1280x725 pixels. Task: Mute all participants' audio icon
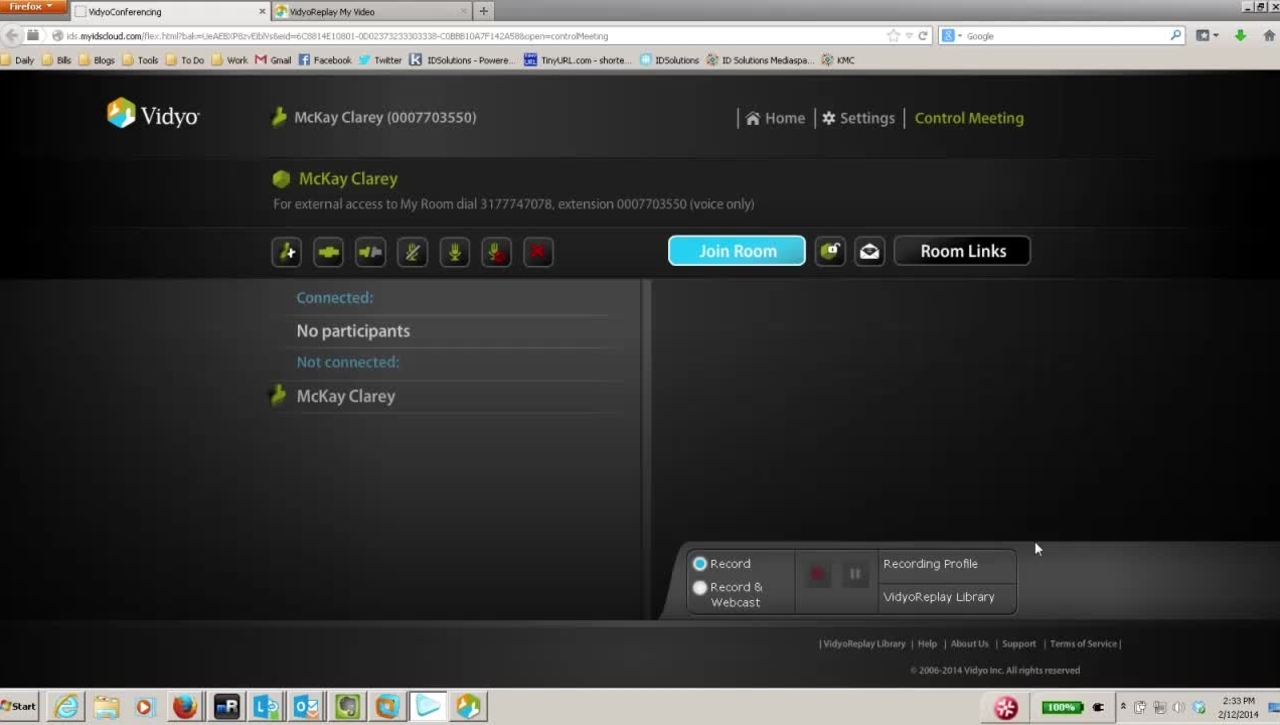(413, 252)
